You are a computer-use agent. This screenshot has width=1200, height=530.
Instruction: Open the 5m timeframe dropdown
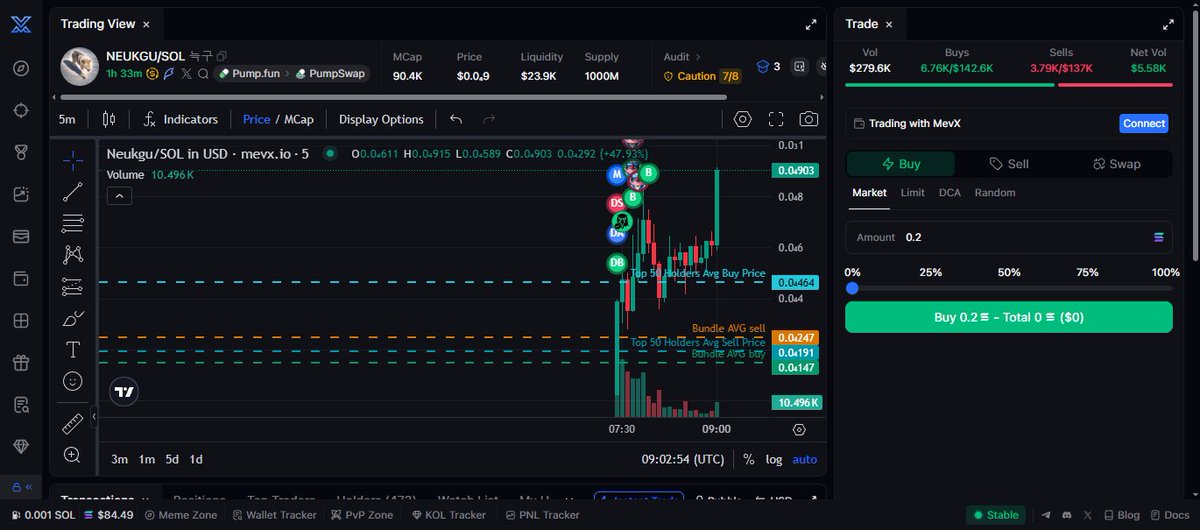pyautogui.click(x=67, y=119)
